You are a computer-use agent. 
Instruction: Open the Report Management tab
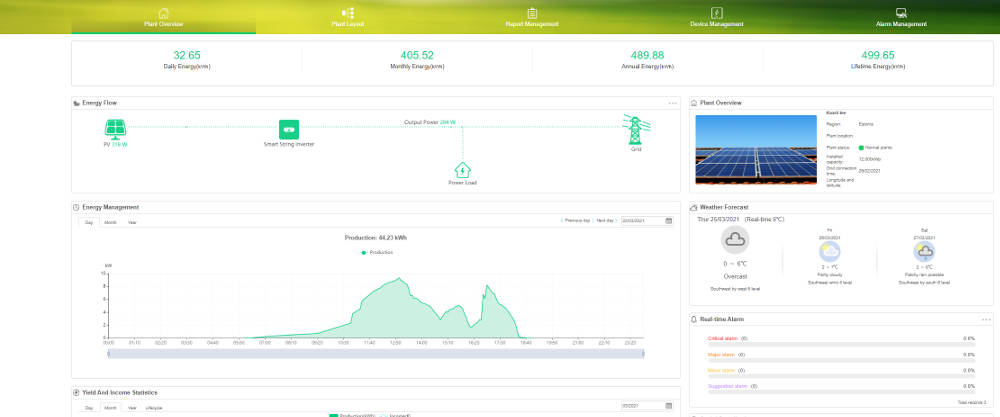[x=532, y=17]
